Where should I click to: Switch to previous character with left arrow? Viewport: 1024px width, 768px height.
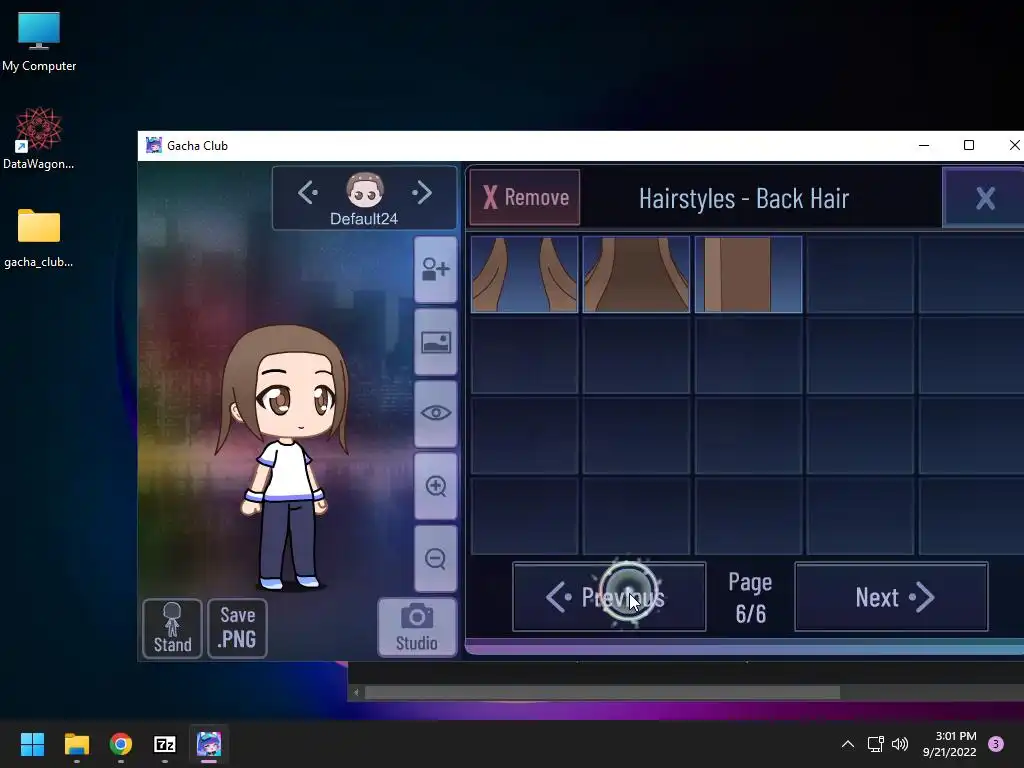point(308,193)
